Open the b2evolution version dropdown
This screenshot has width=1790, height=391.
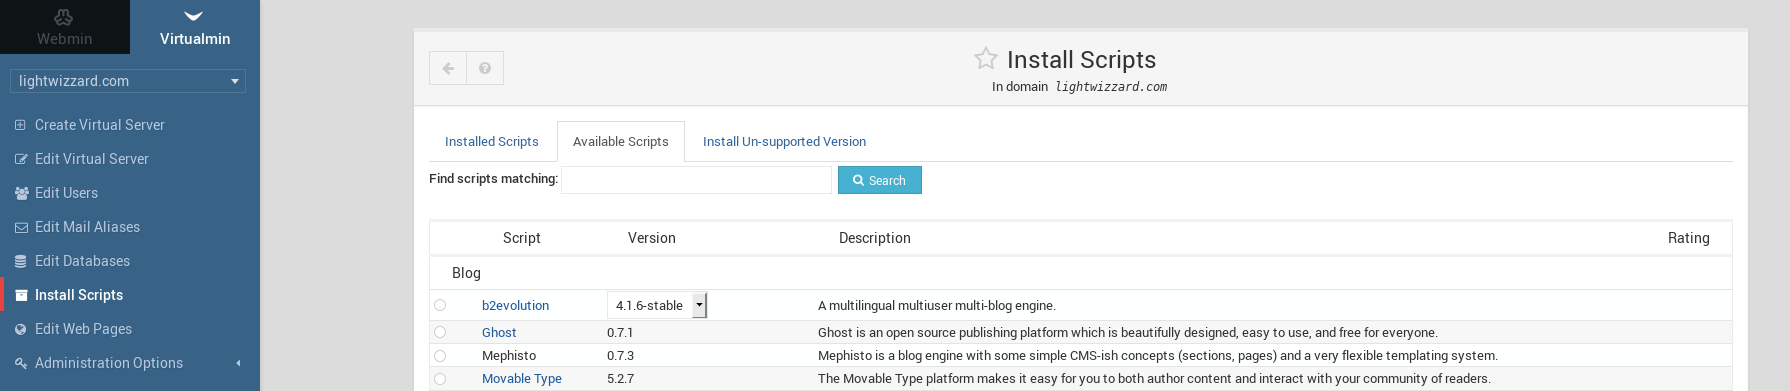[657, 305]
